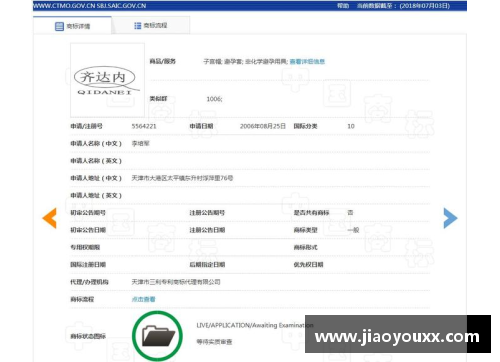Image resolution: width=500 pixels, height=362 pixels.
Task: Switch to the 商标流程 tab
Action: pos(151,26)
